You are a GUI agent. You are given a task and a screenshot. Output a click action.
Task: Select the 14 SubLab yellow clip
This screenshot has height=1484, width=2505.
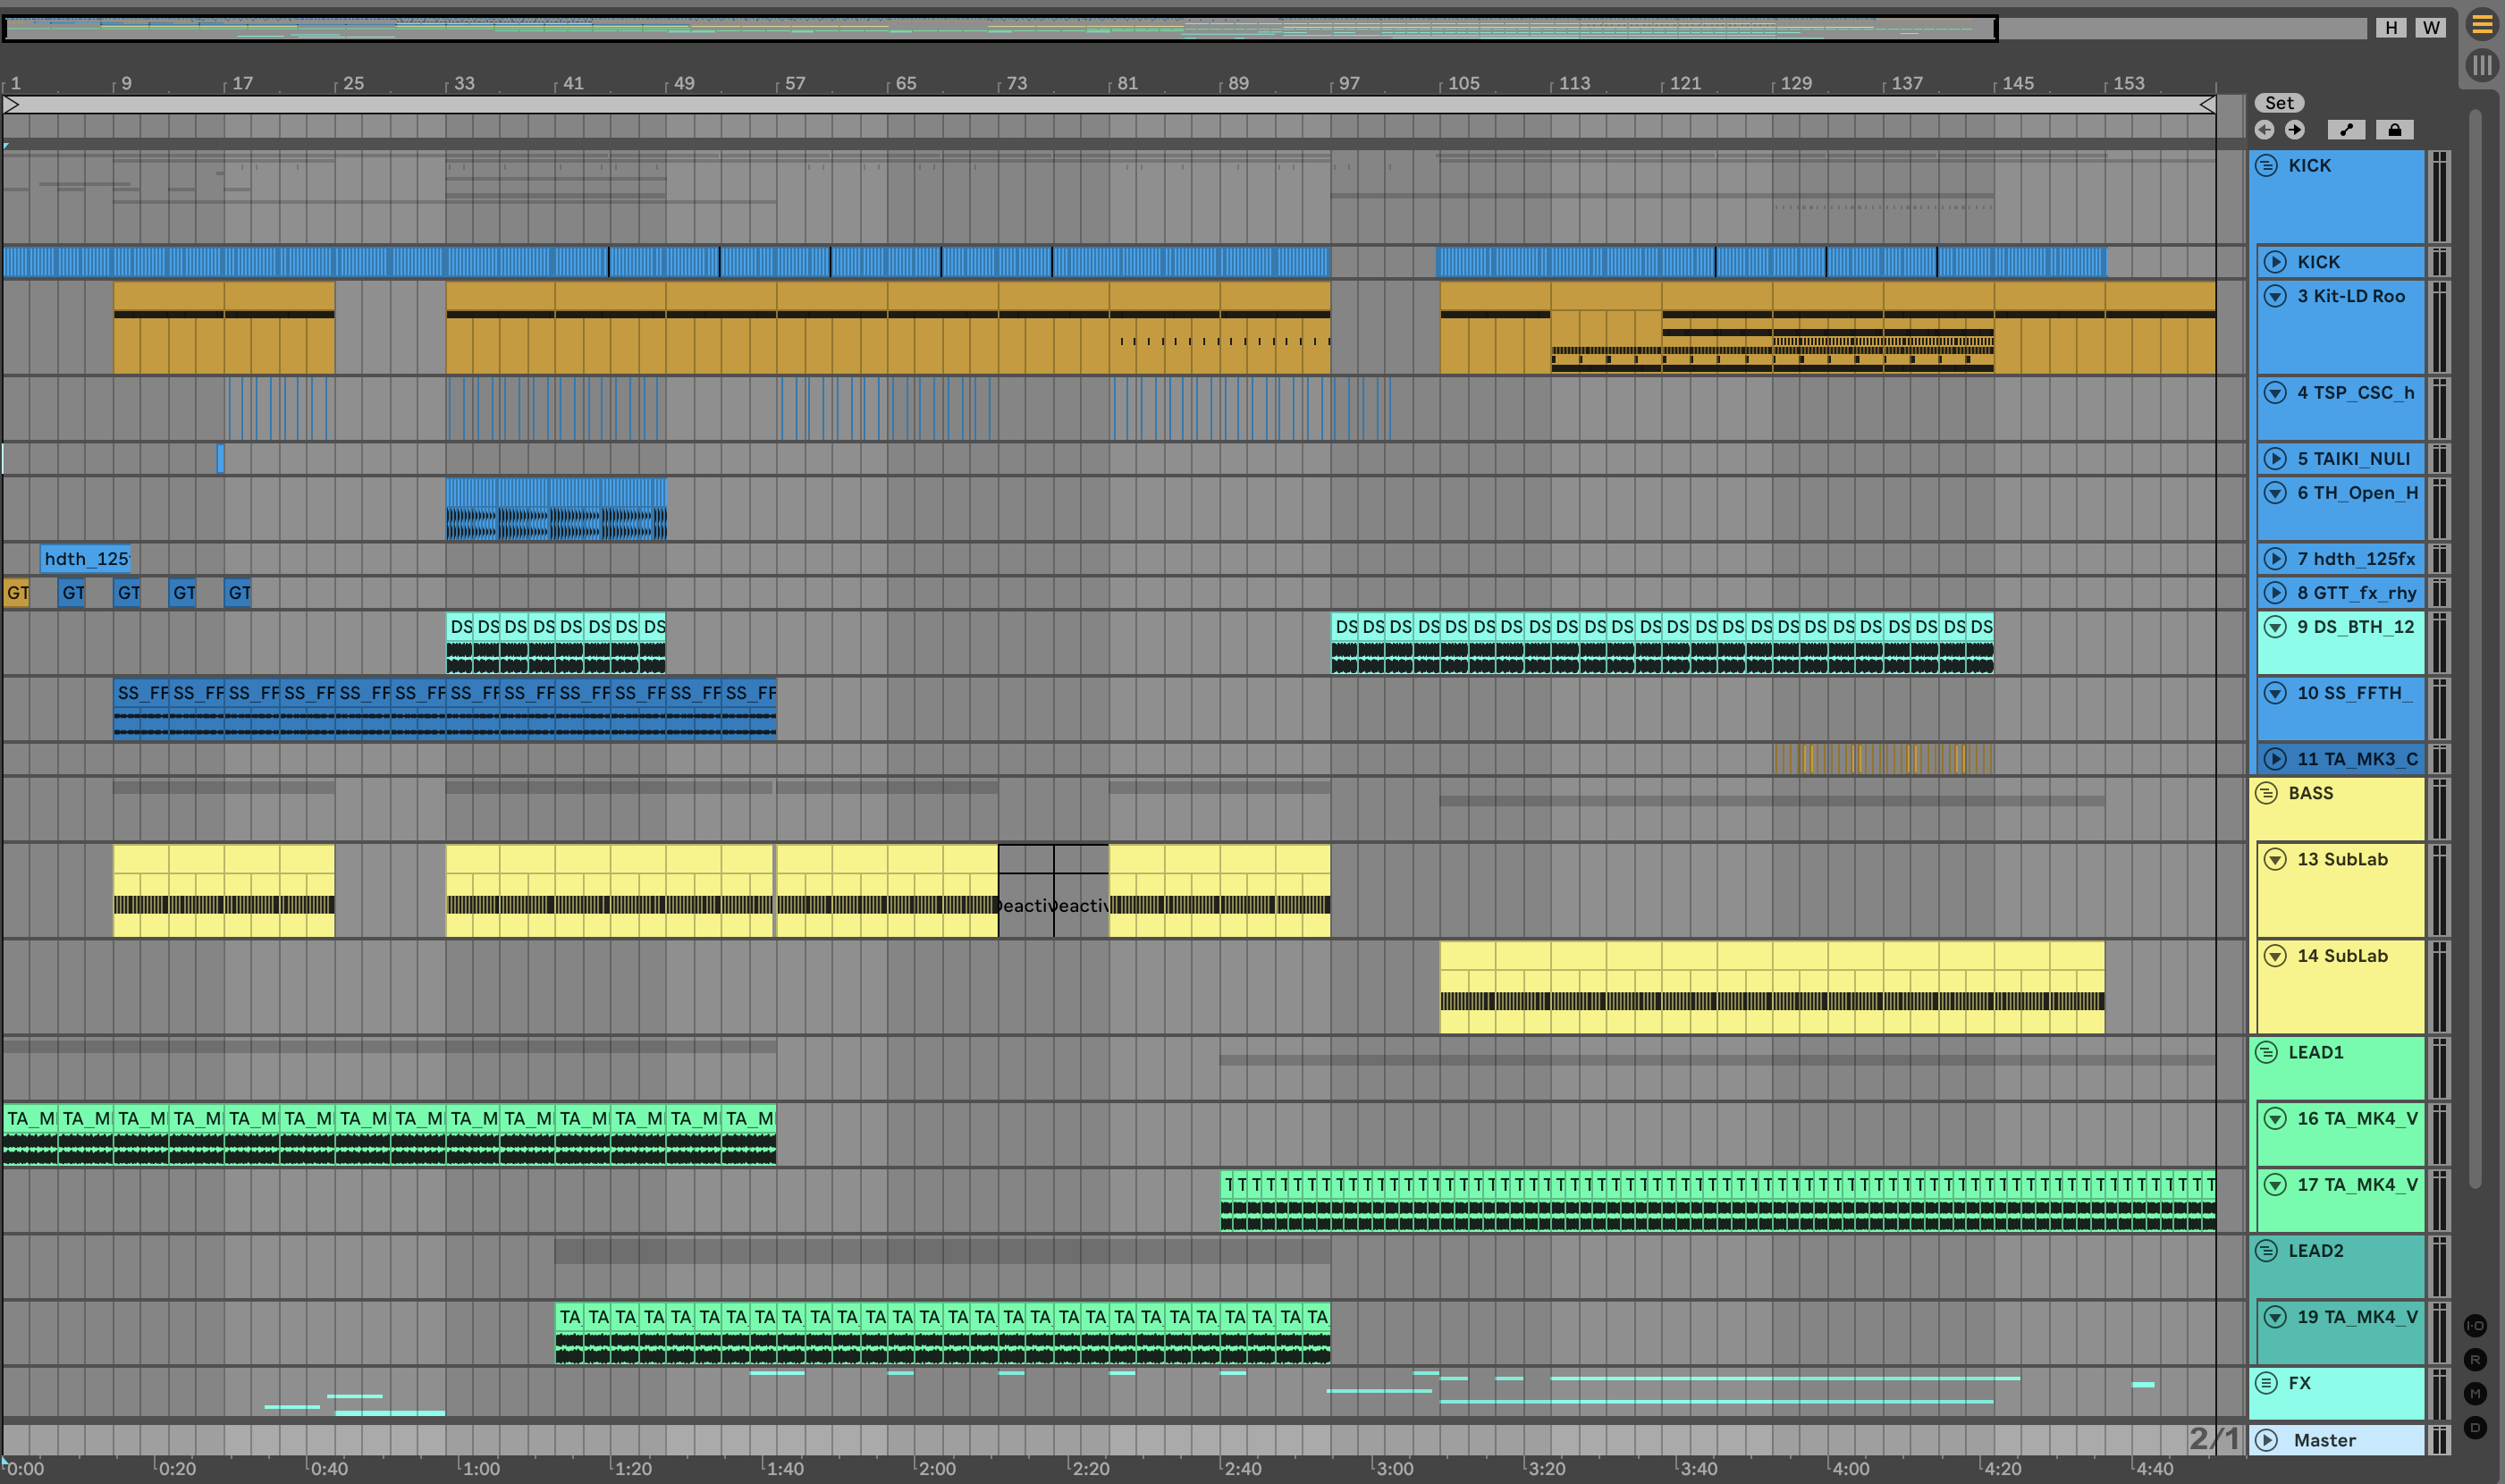(x=1771, y=987)
